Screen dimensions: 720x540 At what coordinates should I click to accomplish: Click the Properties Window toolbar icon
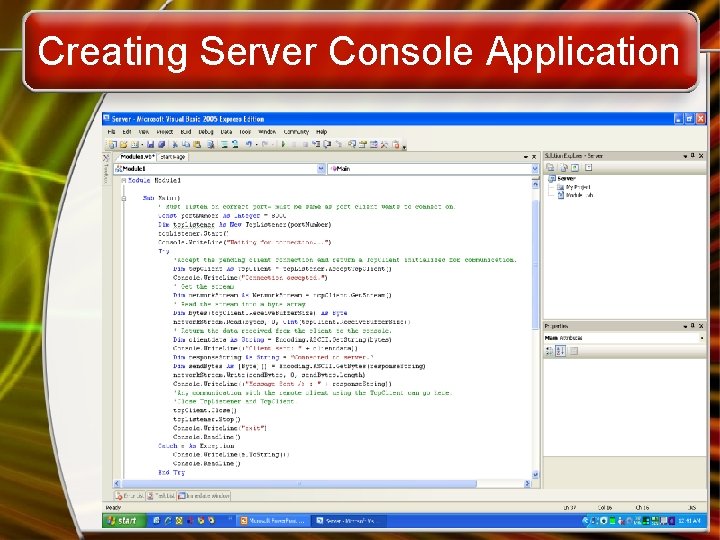pyautogui.click(x=363, y=145)
